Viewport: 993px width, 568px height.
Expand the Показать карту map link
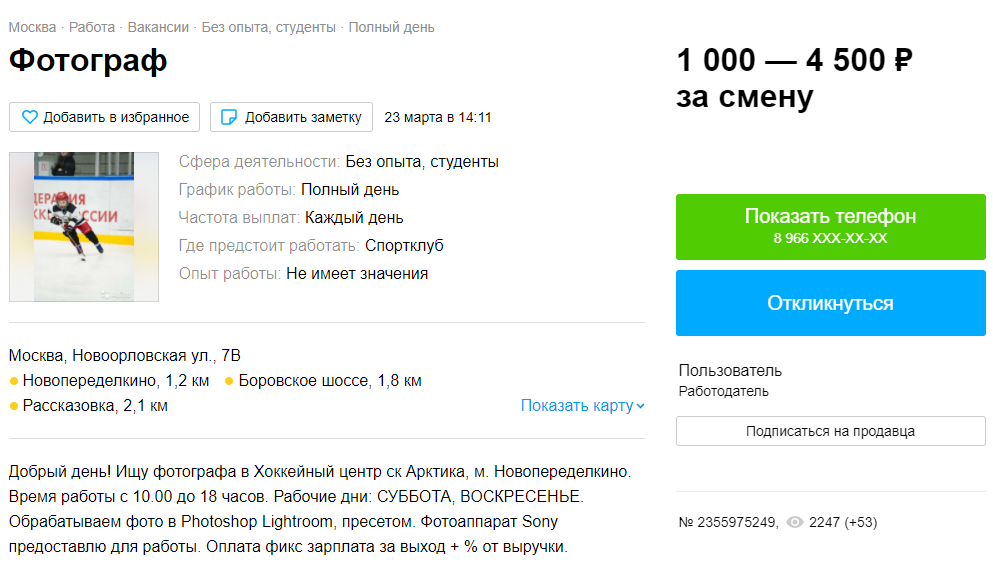pos(577,405)
